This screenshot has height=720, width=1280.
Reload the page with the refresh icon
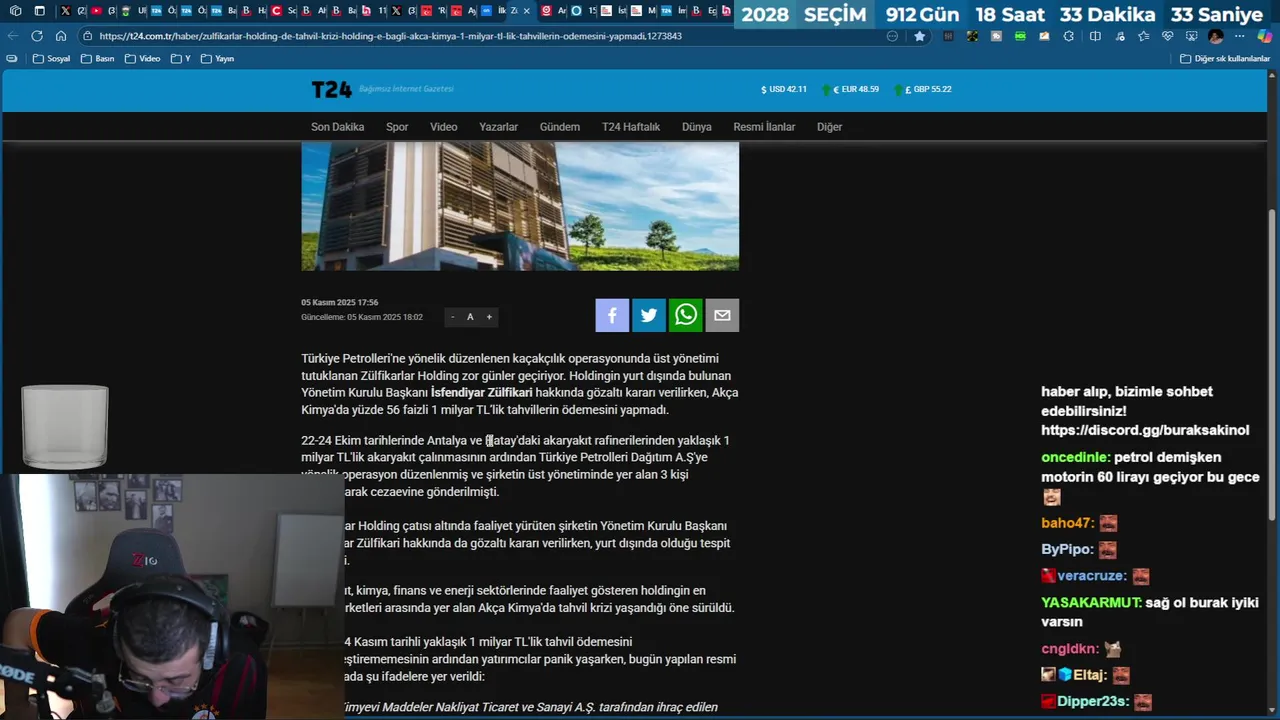point(37,36)
